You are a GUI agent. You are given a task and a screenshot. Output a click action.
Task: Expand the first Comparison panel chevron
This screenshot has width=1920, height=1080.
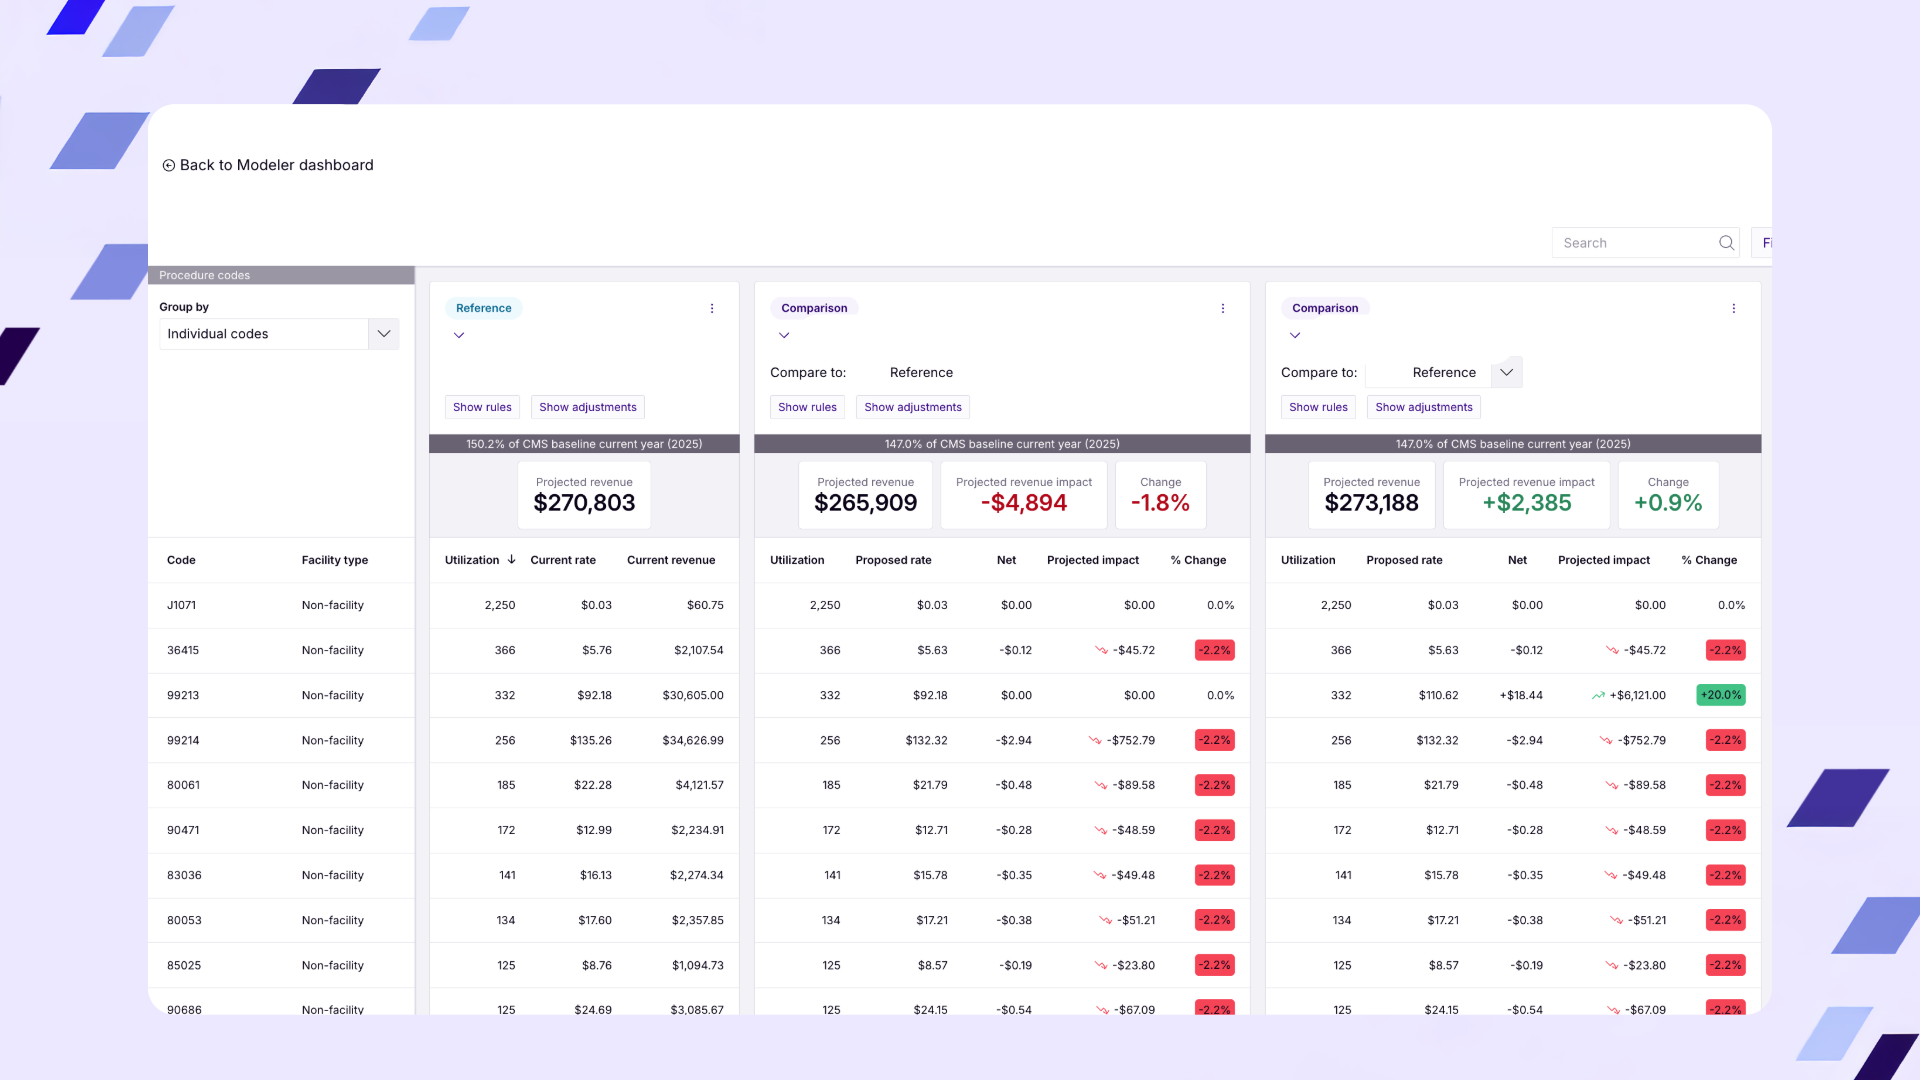(784, 336)
